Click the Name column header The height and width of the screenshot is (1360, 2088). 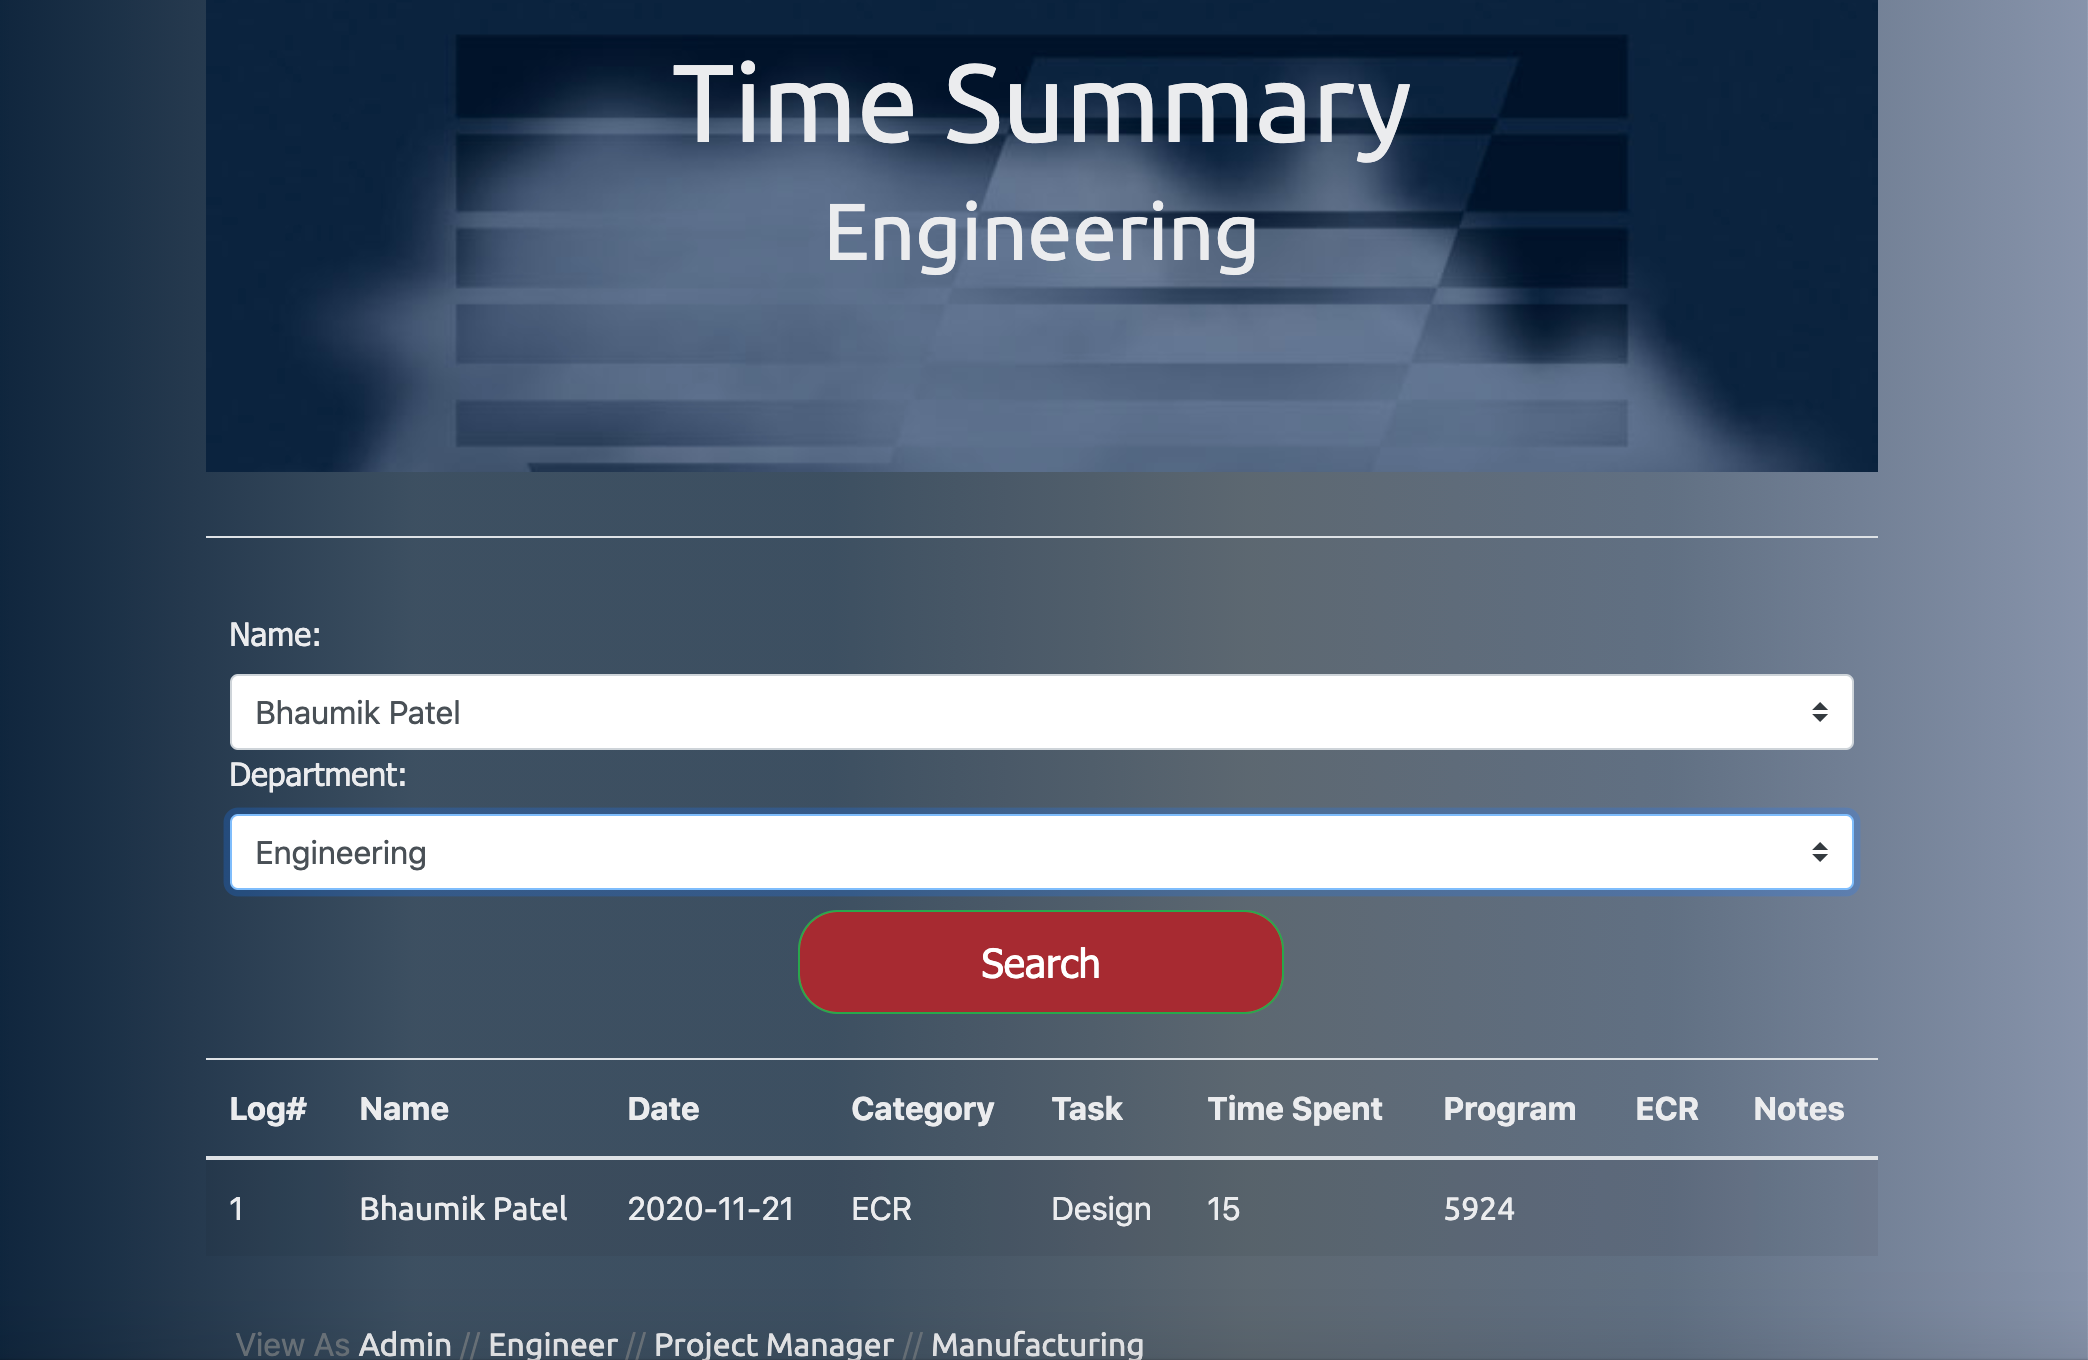click(403, 1109)
